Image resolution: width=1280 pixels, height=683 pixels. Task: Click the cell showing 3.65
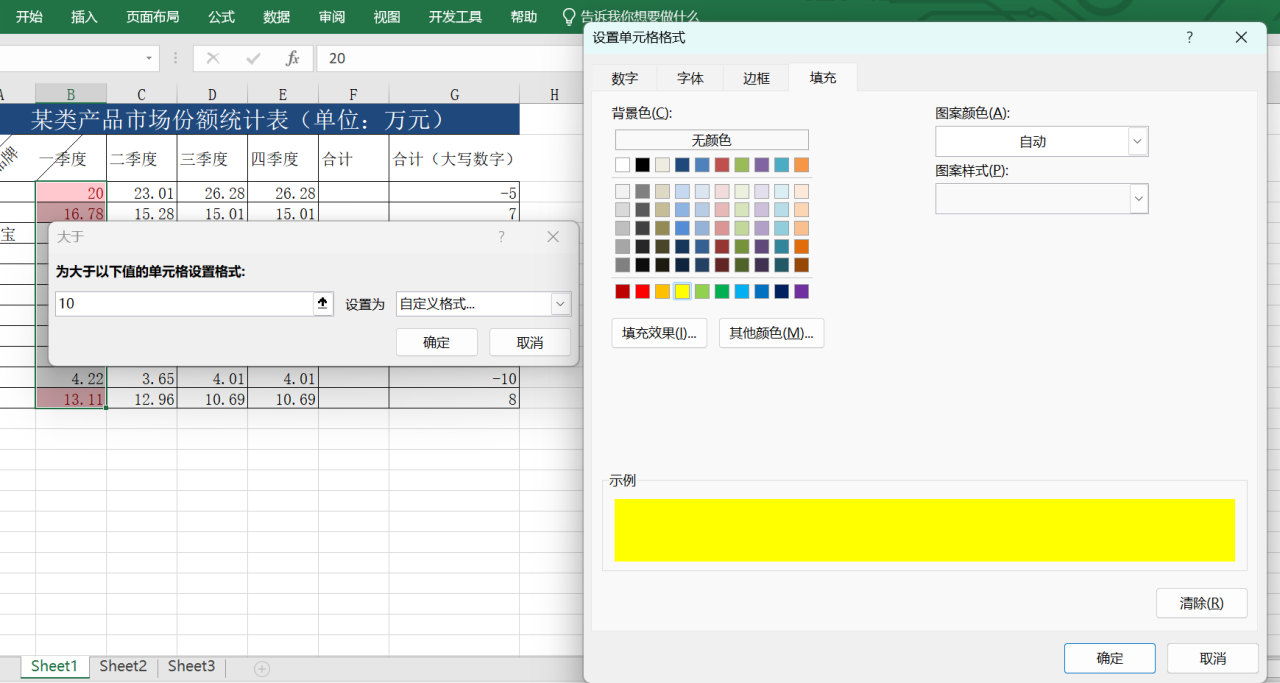click(x=142, y=378)
